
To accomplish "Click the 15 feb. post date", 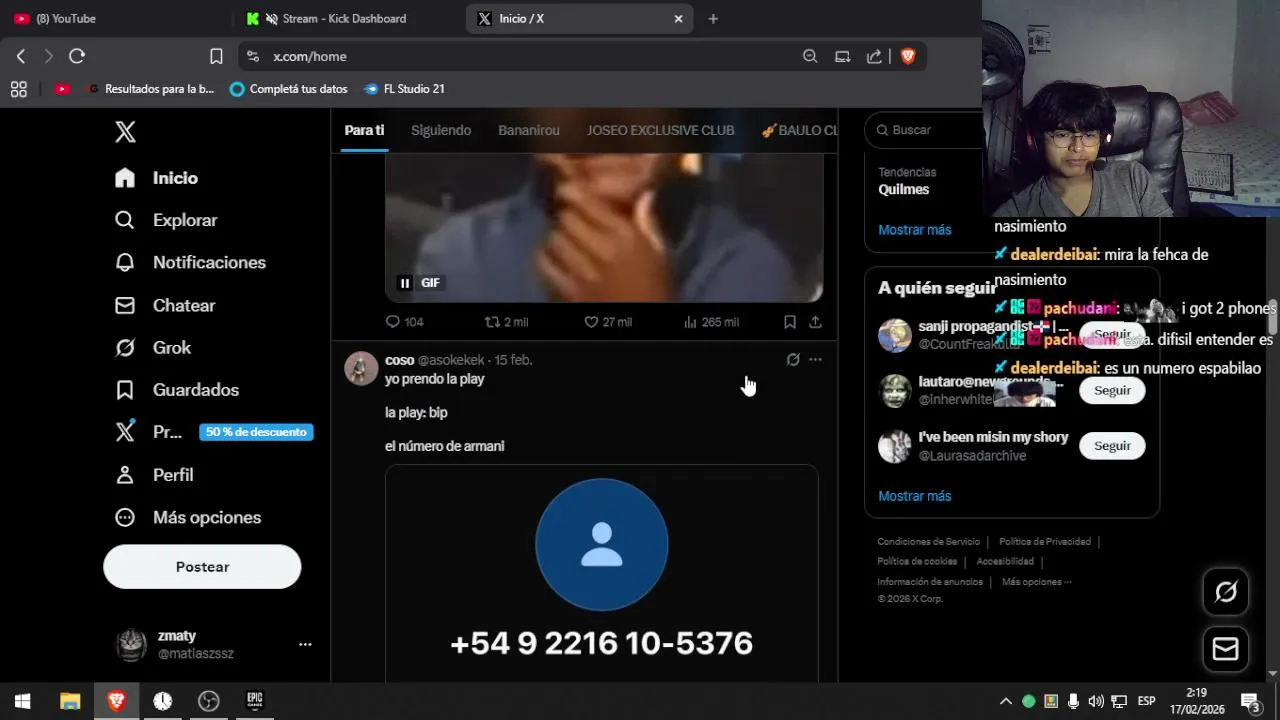I will click(x=513, y=360).
